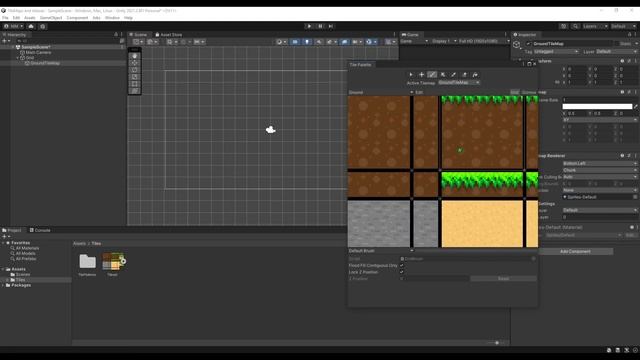Toggle 2D view mode in Scene toolbar
Image resolution: width=640 pixels, height=360 pixels.
(295, 42)
